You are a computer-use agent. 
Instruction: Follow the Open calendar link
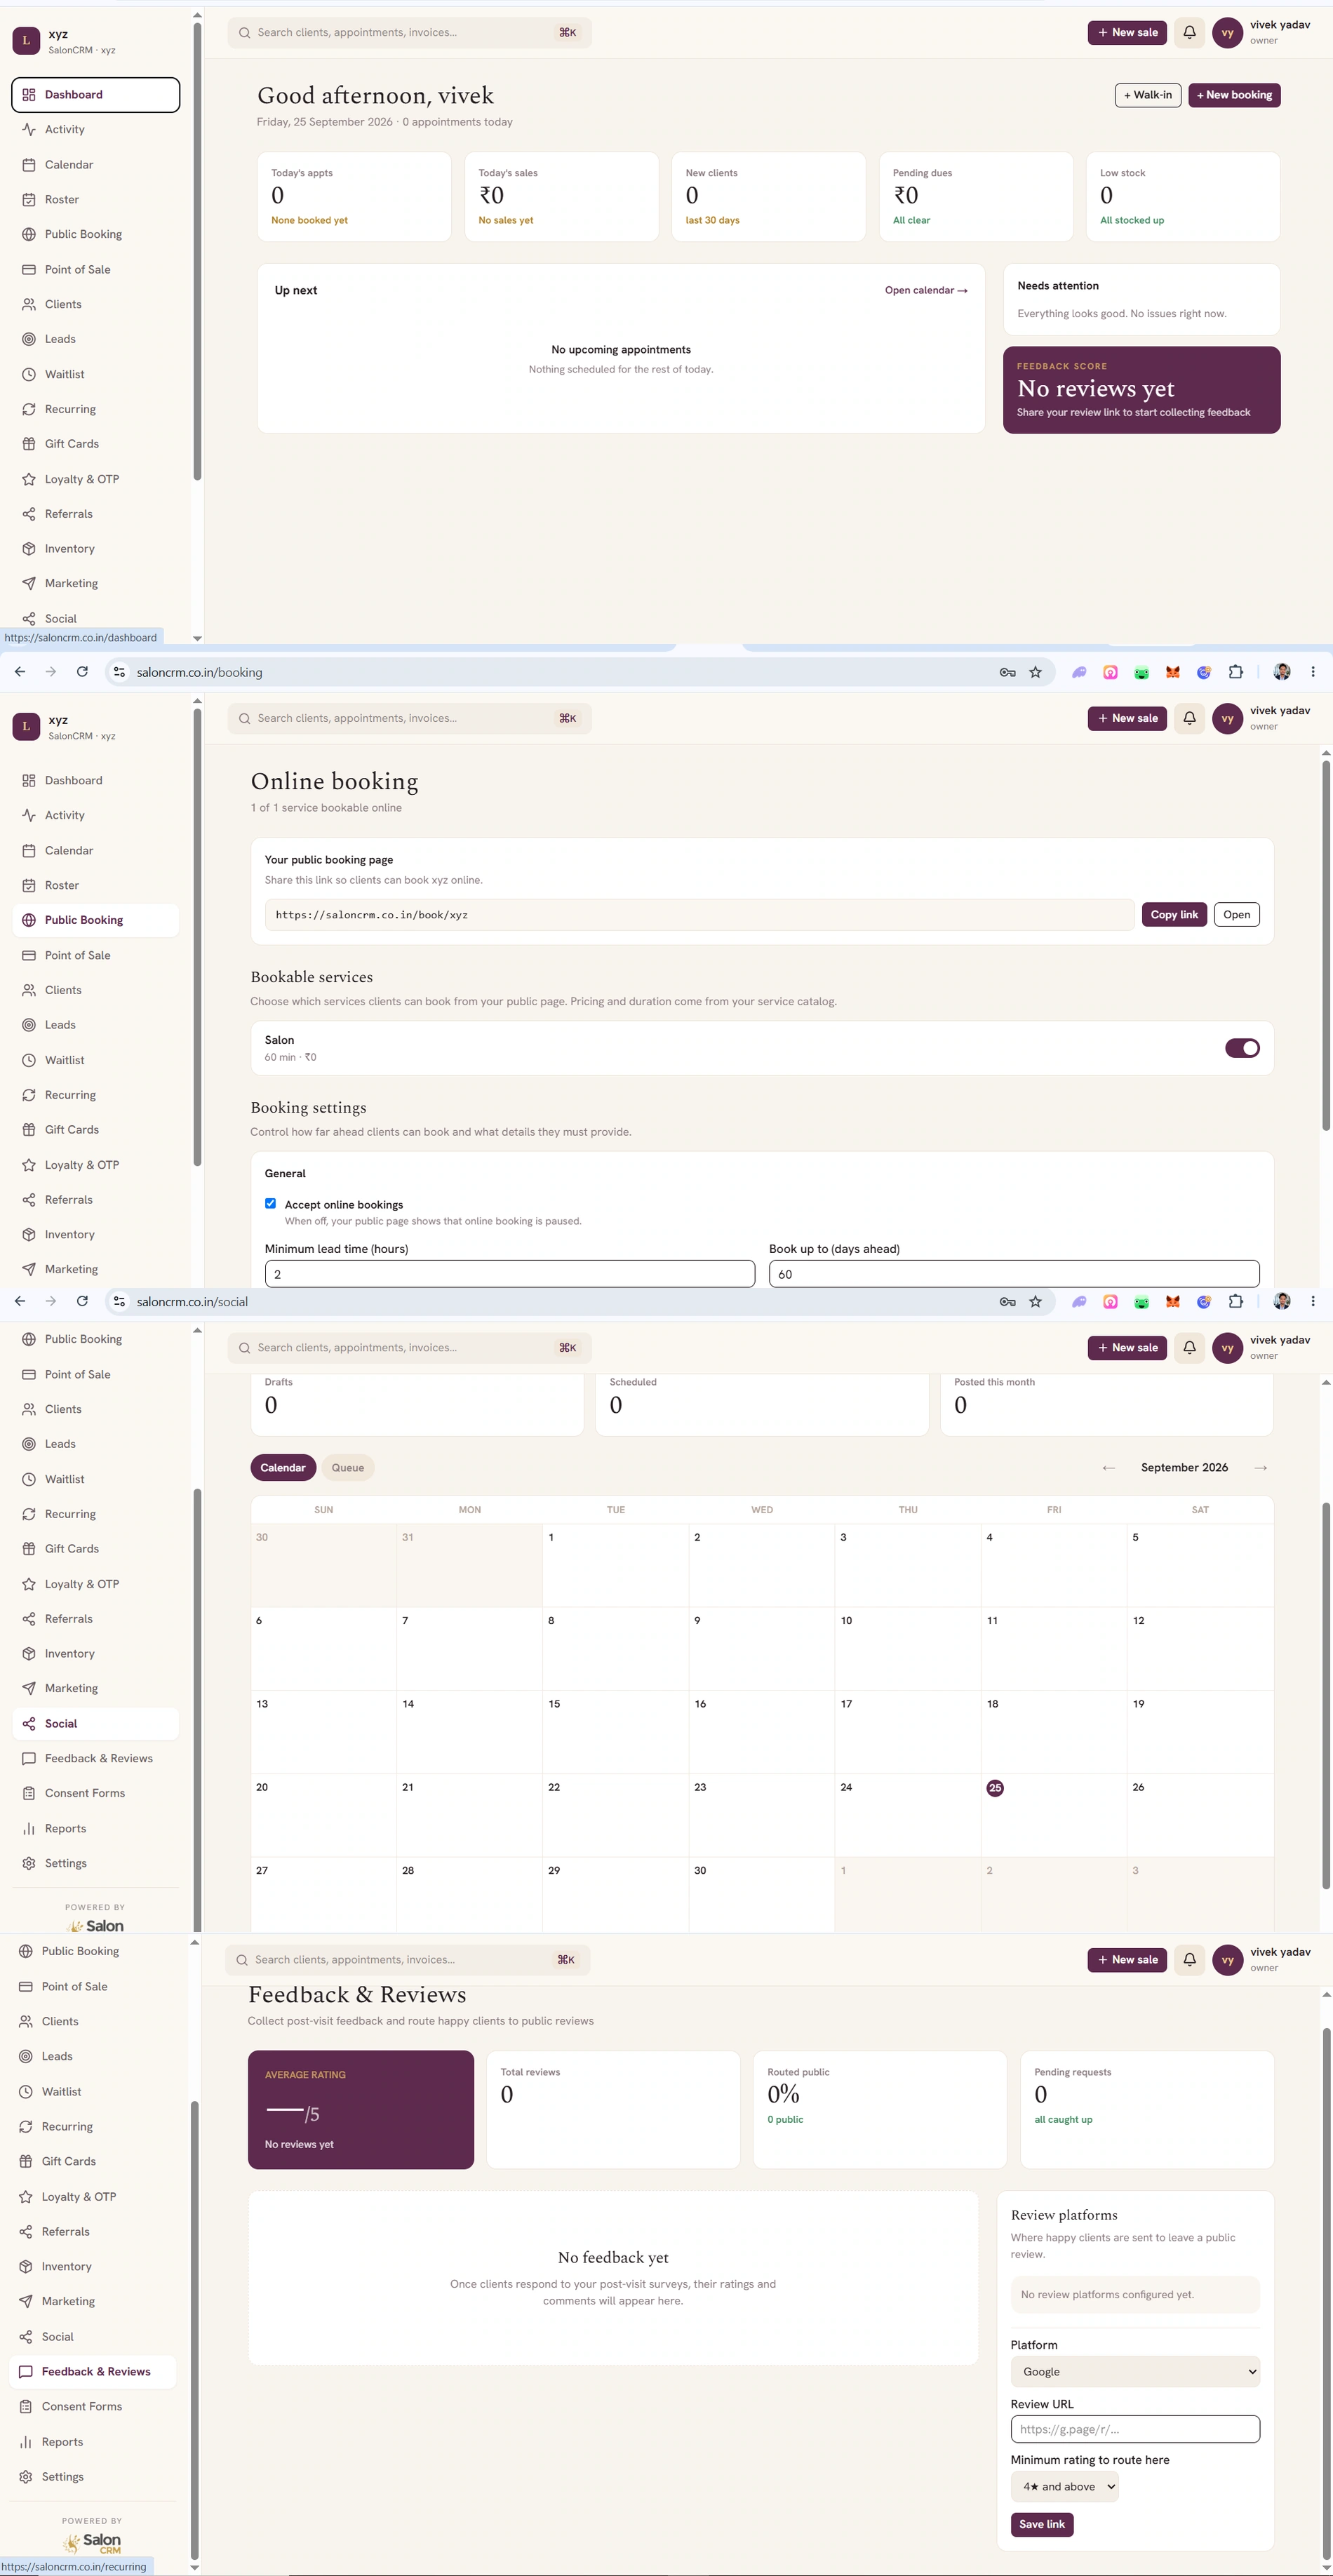click(x=926, y=290)
